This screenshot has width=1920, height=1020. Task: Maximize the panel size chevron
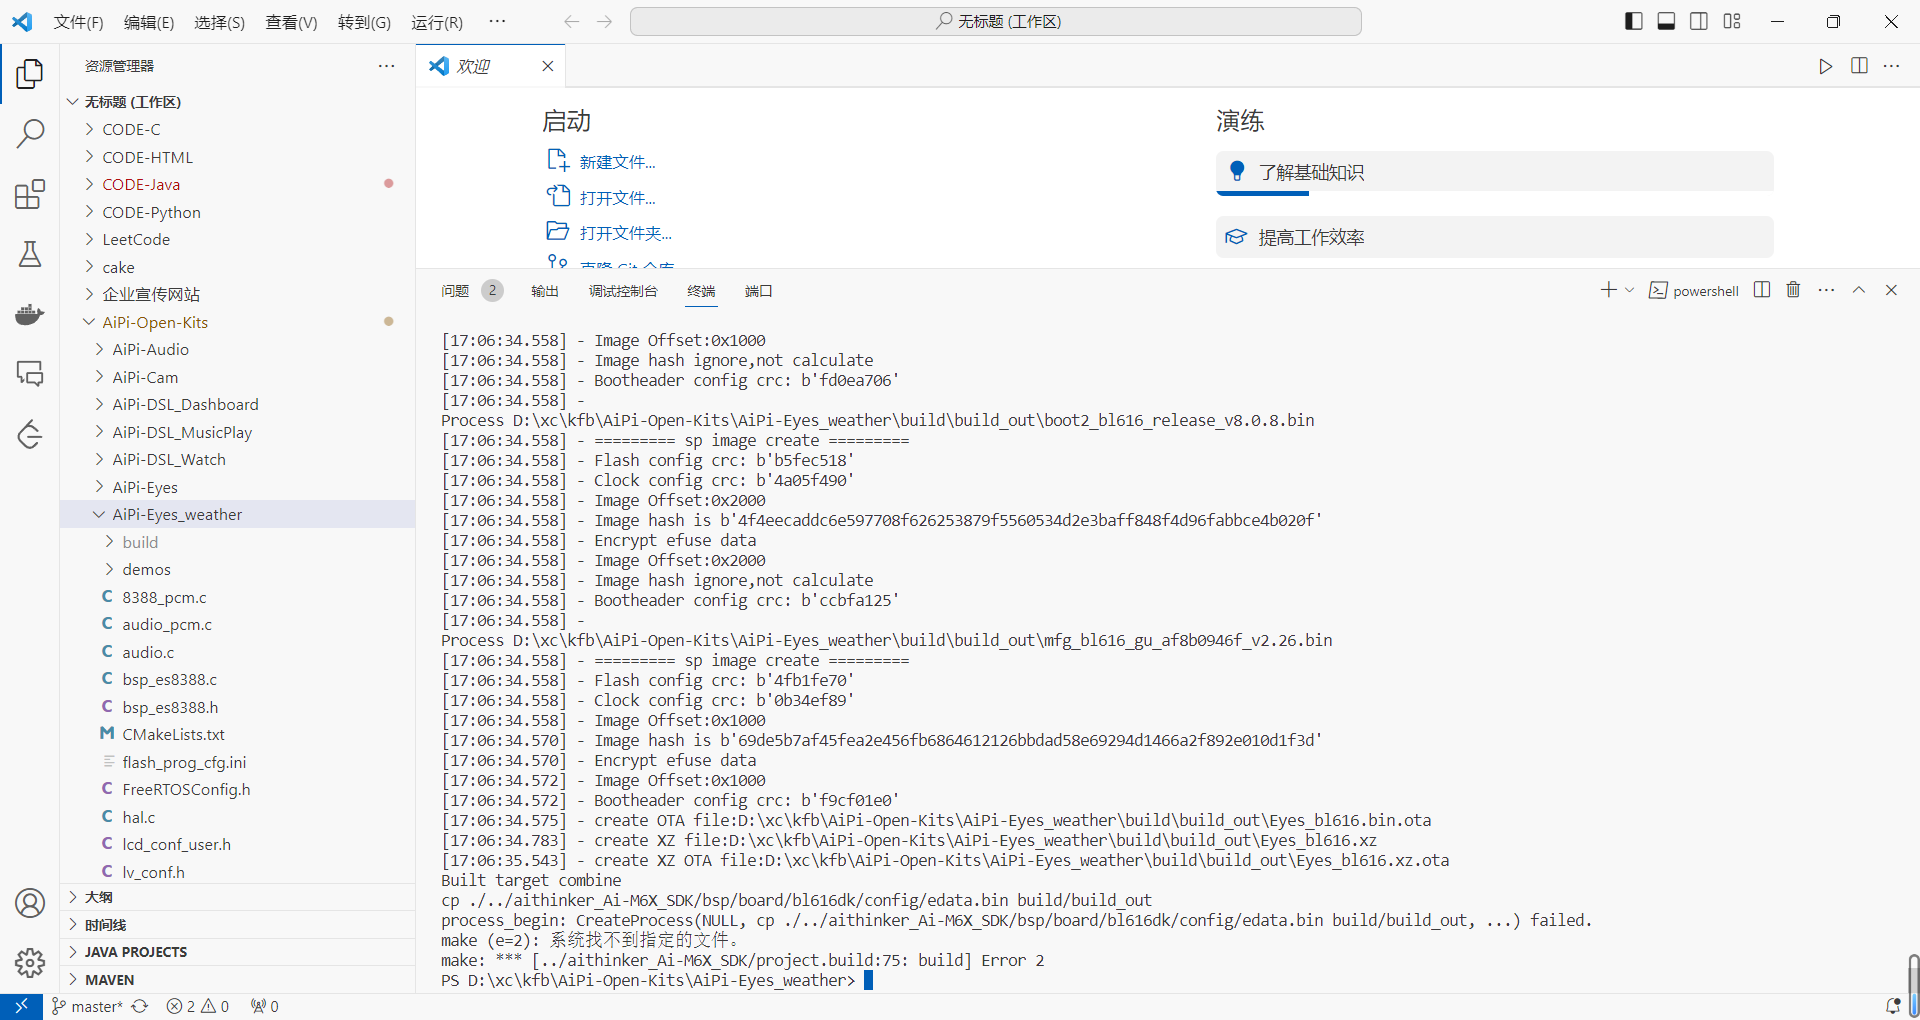1859,290
